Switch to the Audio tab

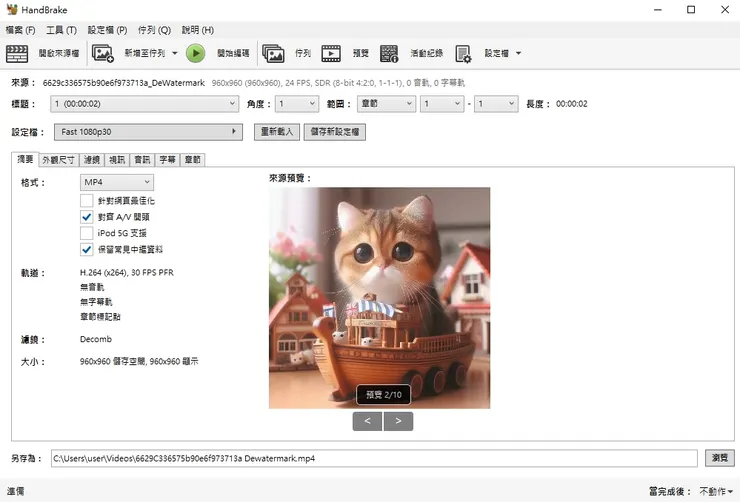142,160
